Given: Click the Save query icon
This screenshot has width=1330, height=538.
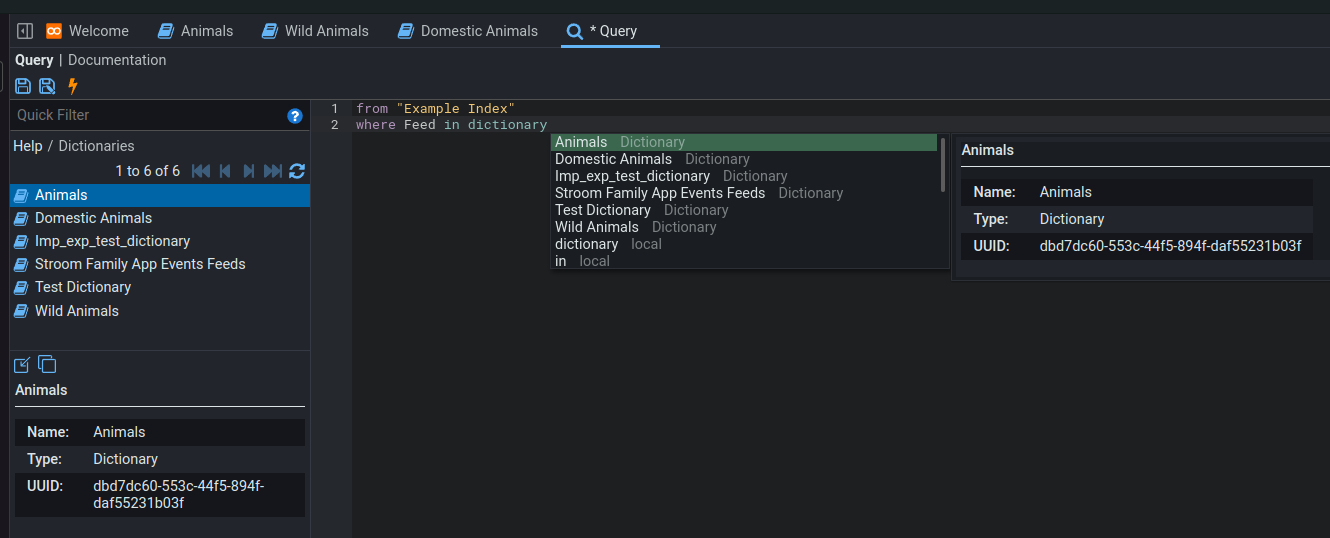Looking at the screenshot, I should 23,86.
